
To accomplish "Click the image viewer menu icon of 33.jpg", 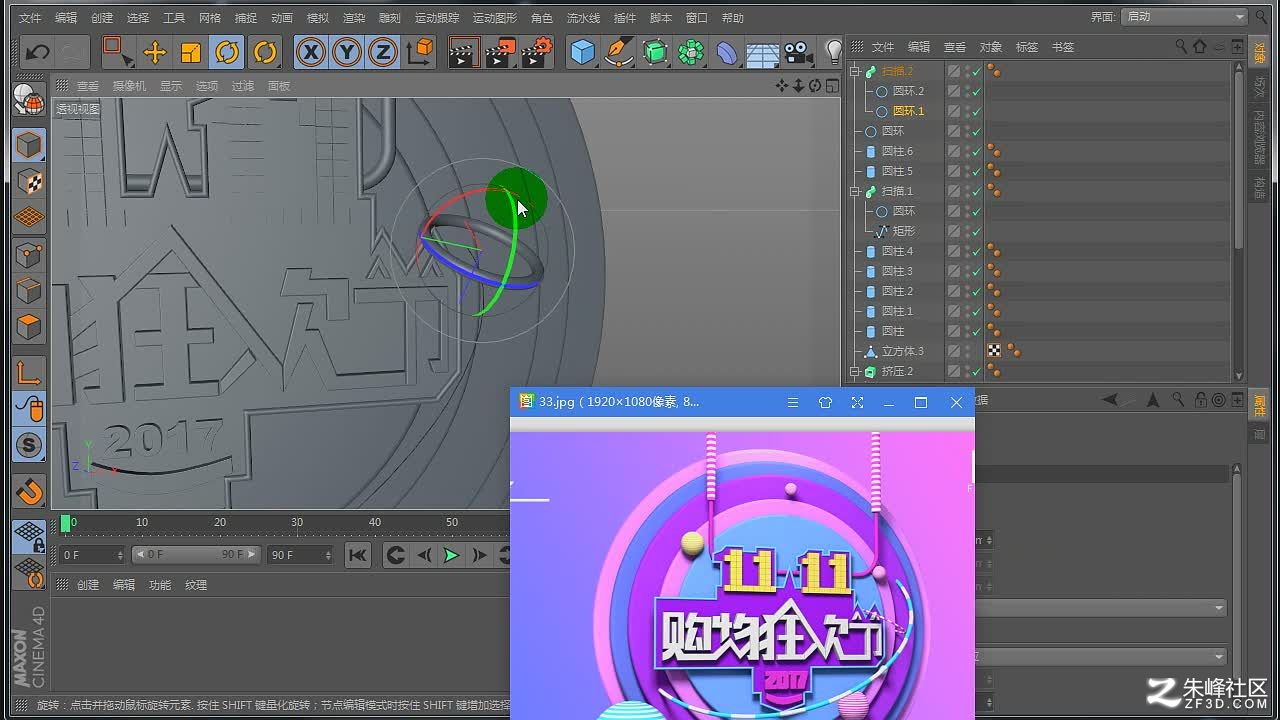I will tap(793, 402).
